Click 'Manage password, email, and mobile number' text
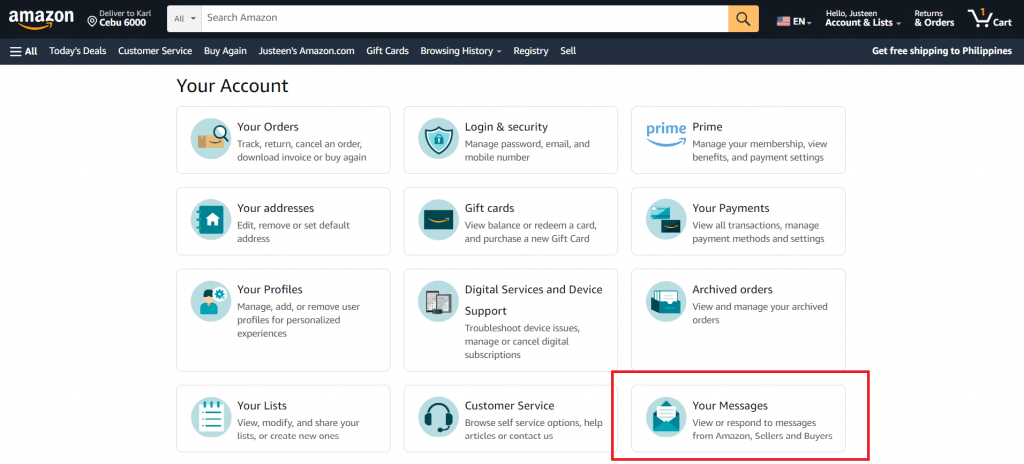The height and width of the screenshot is (464, 1024). point(527,150)
